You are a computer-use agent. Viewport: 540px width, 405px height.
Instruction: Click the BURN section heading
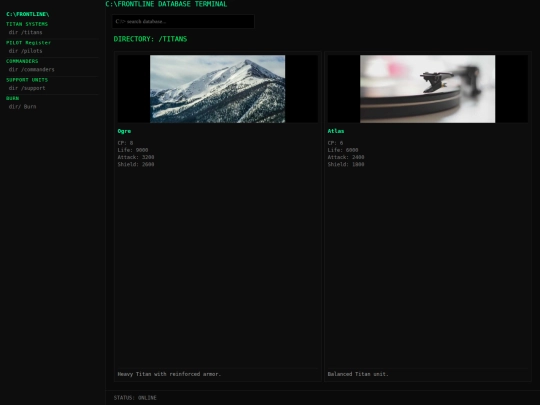click(x=13, y=98)
